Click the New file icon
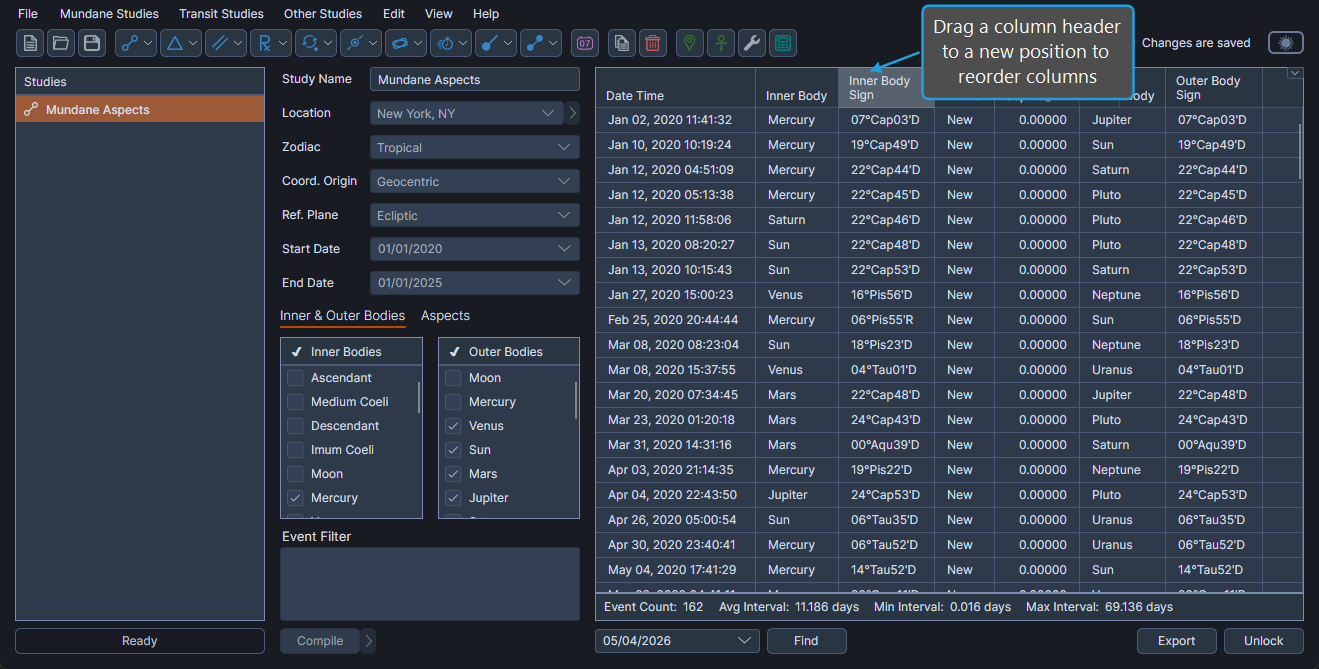The image size is (1319, 669). point(30,43)
